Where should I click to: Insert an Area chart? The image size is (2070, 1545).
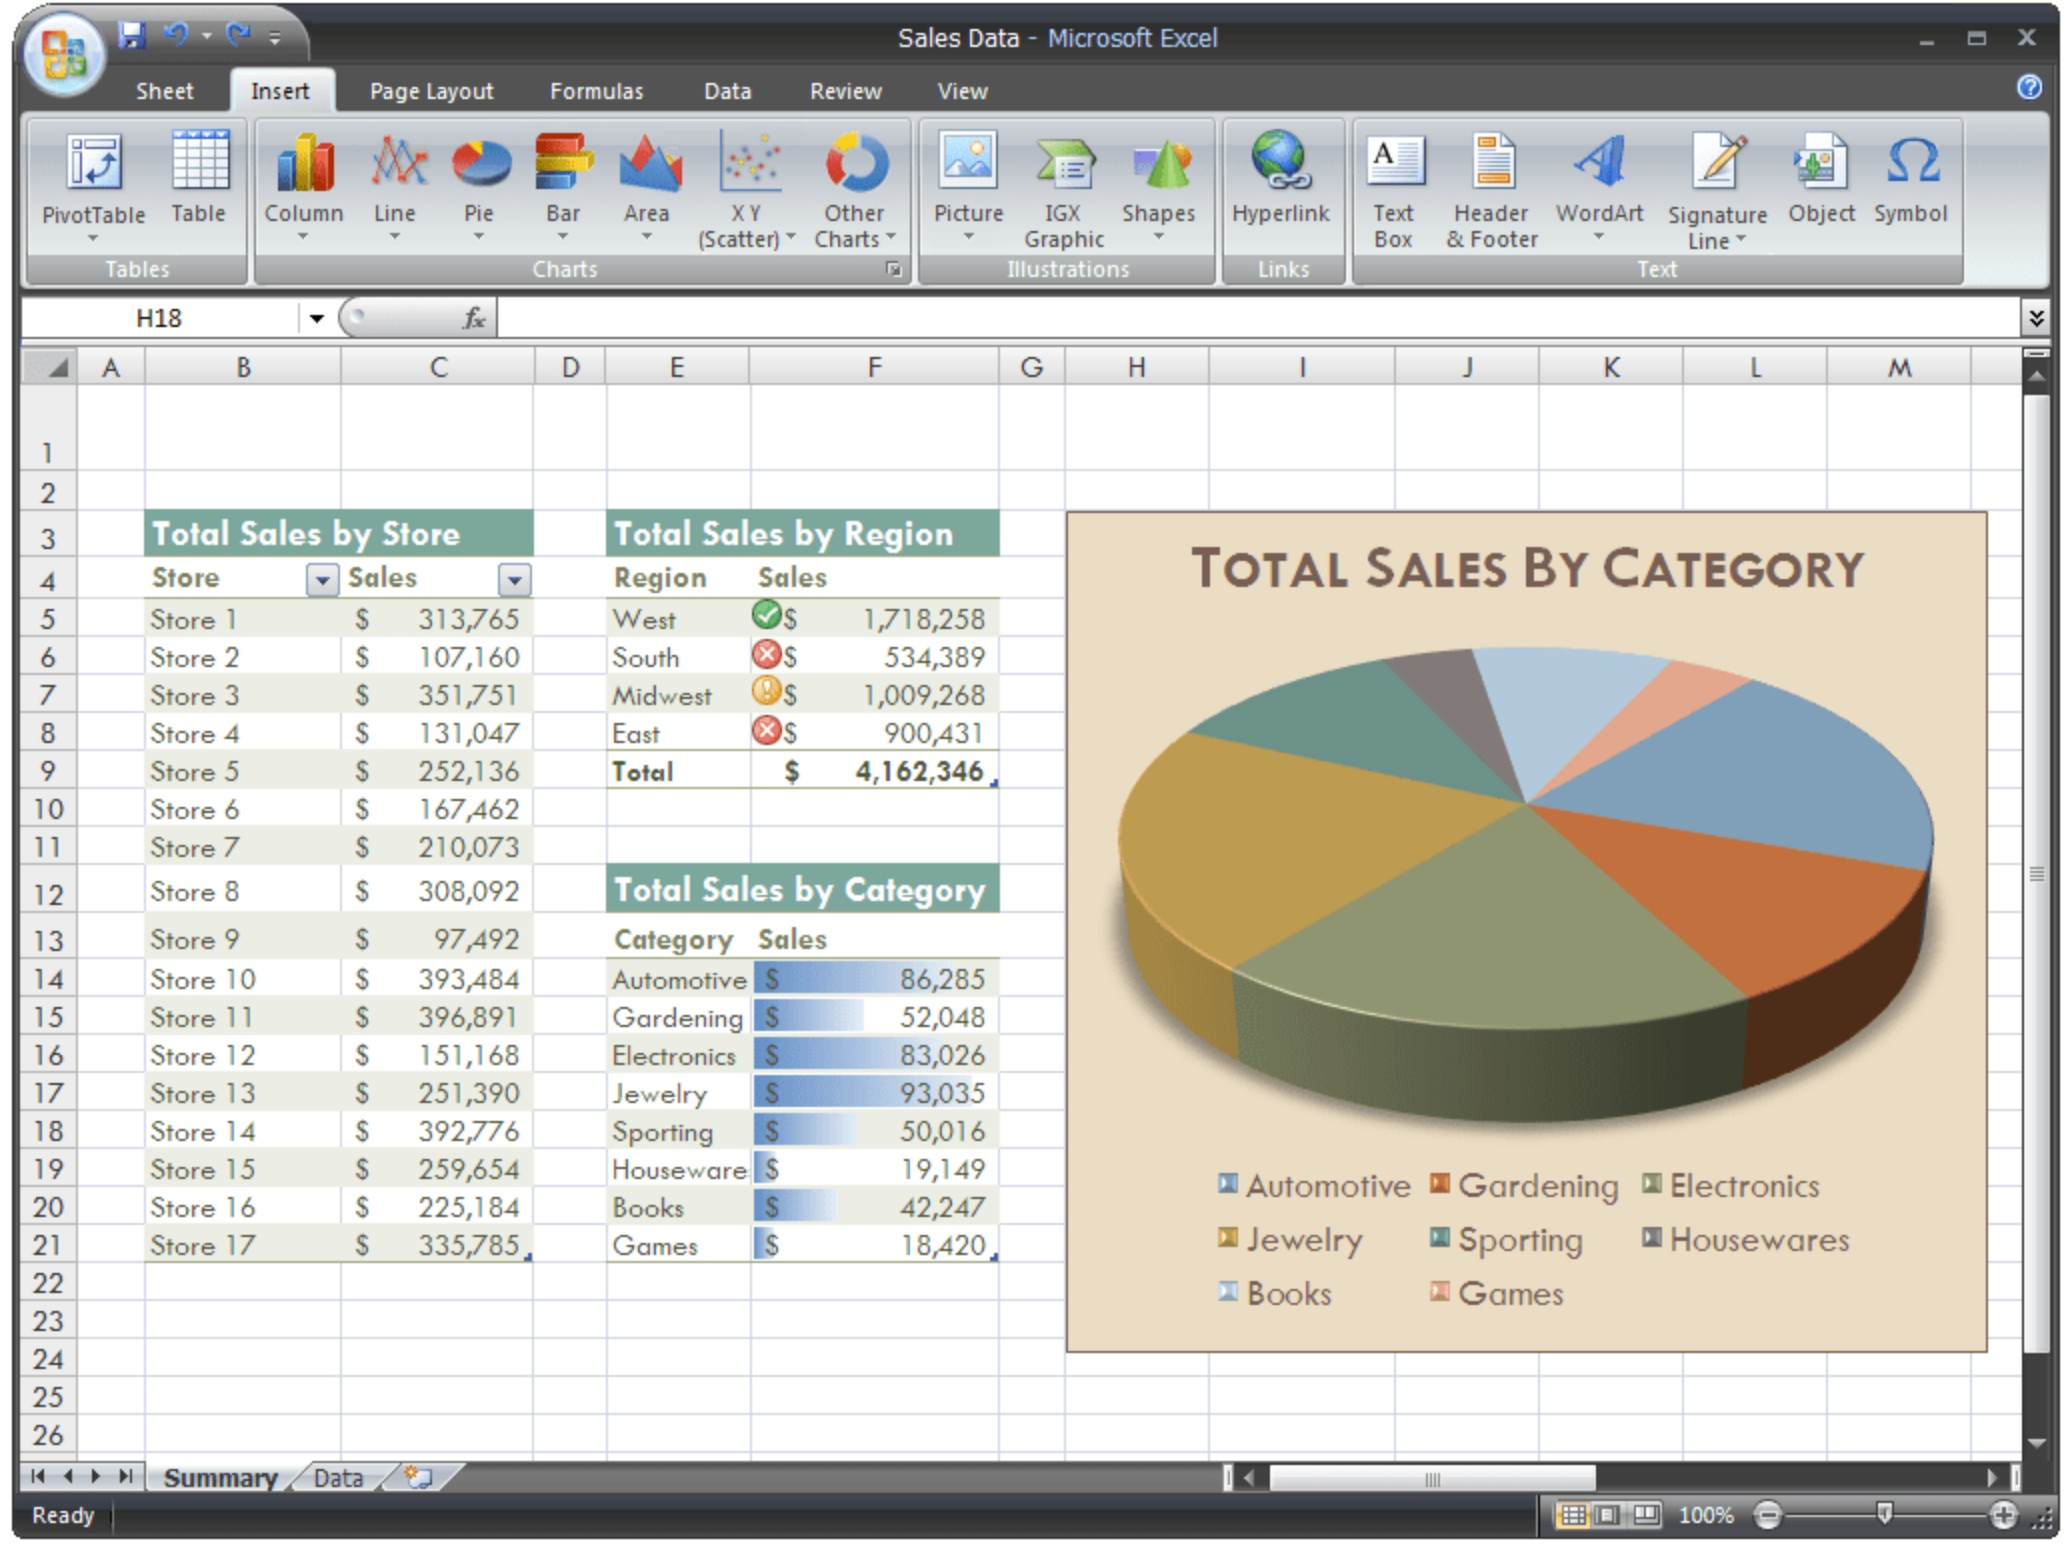(x=647, y=188)
